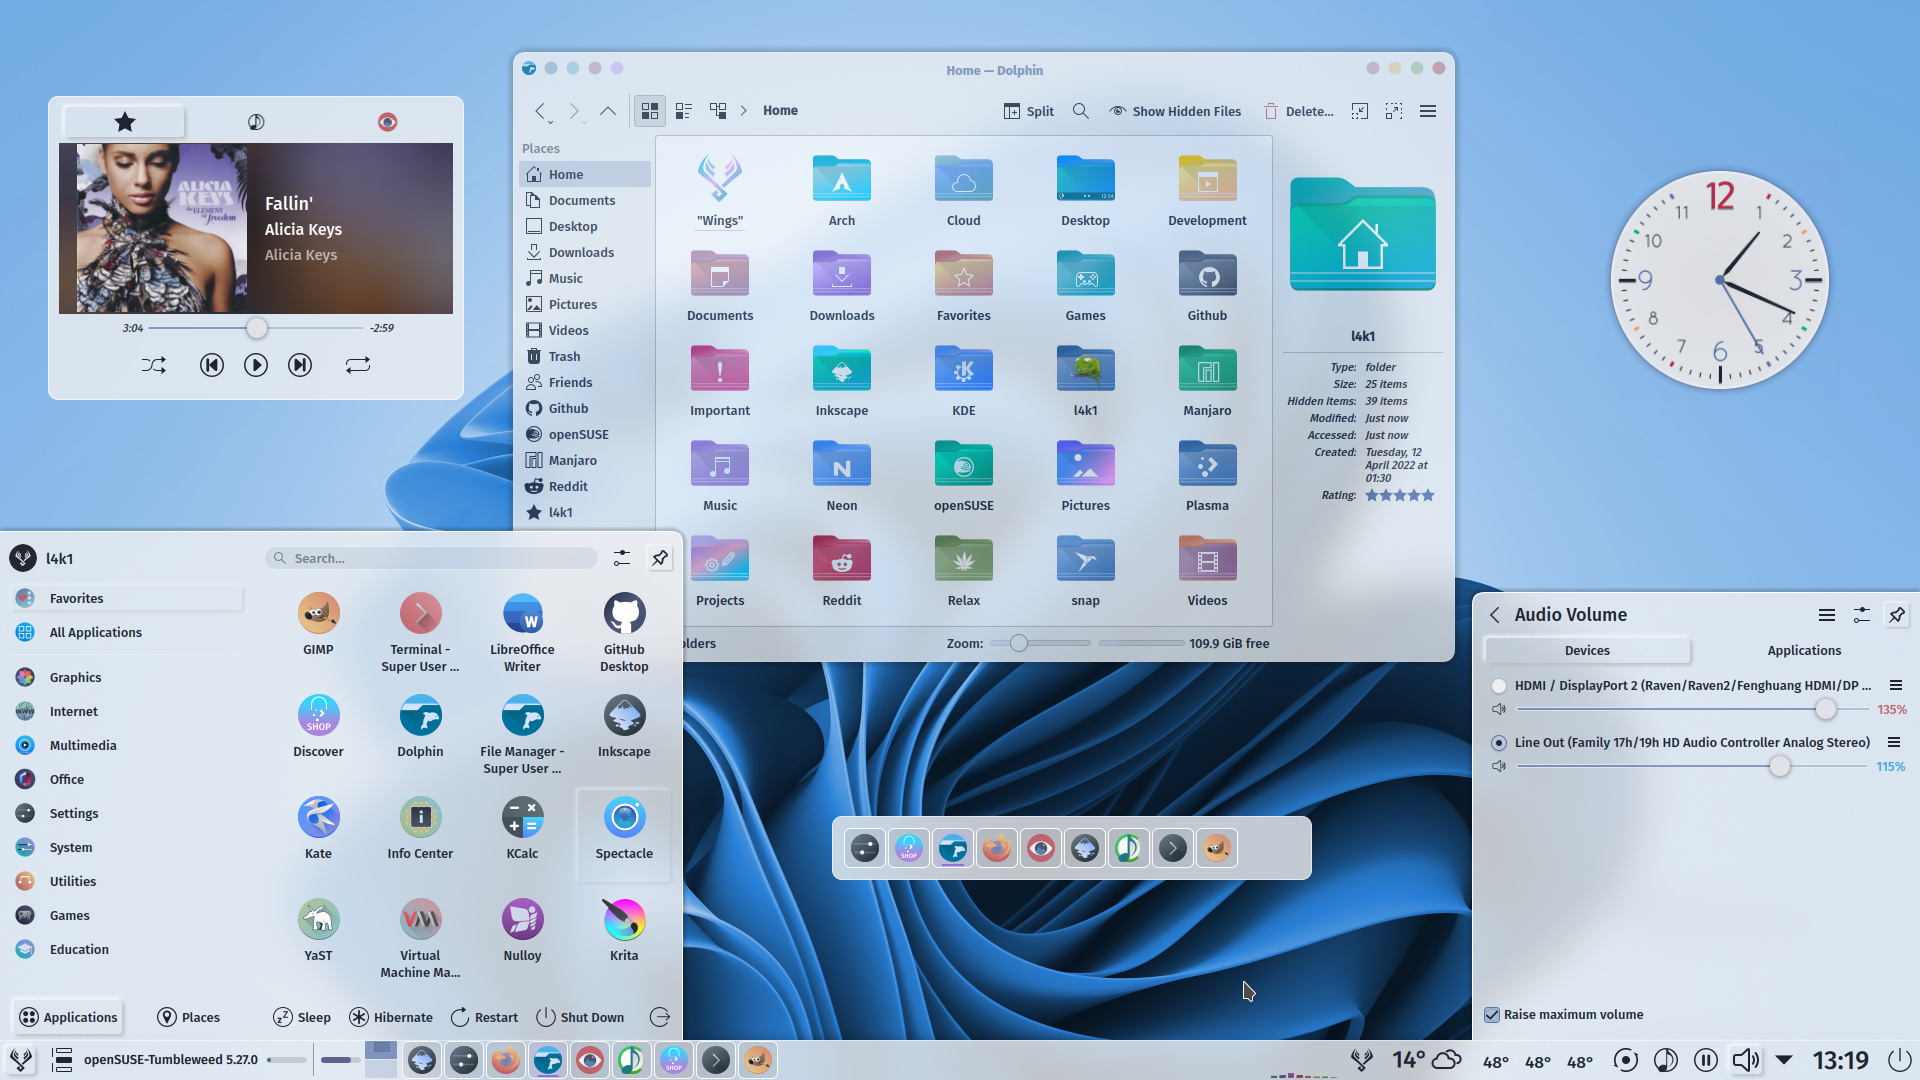1920x1080 pixels.
Task: Mute the HDMI / DisplayPort 2 output
Action: click(x=1499, y=709)
